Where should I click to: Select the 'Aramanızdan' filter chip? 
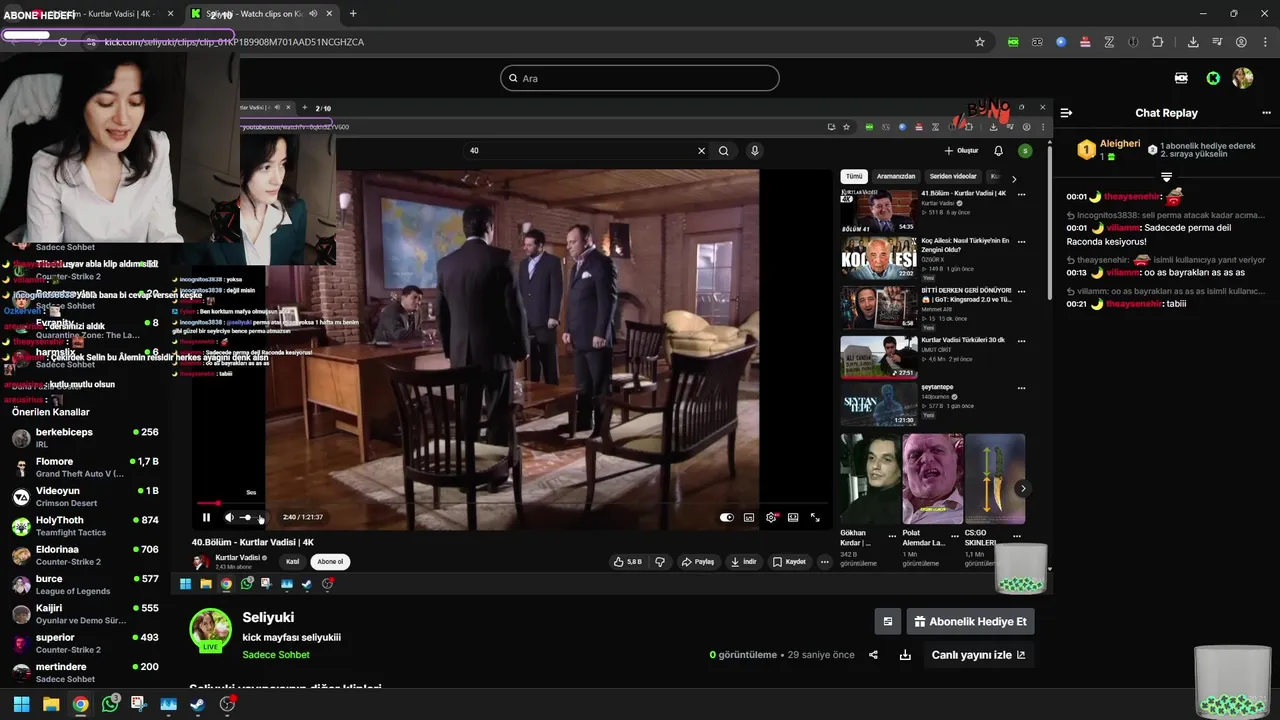click(x=896, y=176)
